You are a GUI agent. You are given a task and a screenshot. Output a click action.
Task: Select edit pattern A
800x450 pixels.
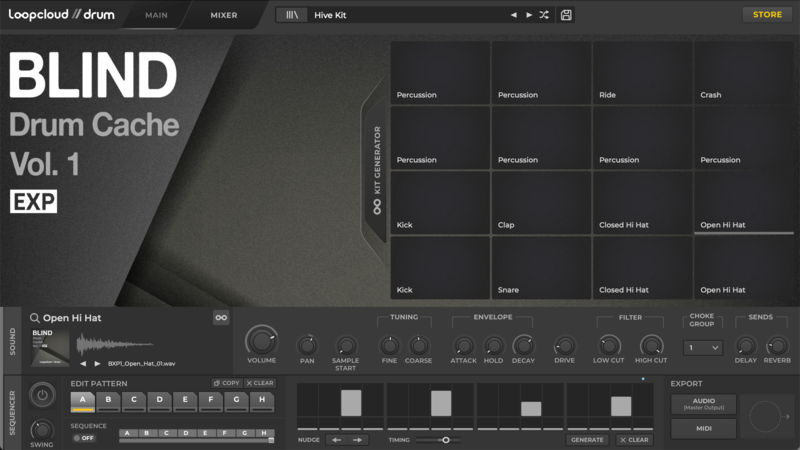pyautogui.click(x=82, y=402)
